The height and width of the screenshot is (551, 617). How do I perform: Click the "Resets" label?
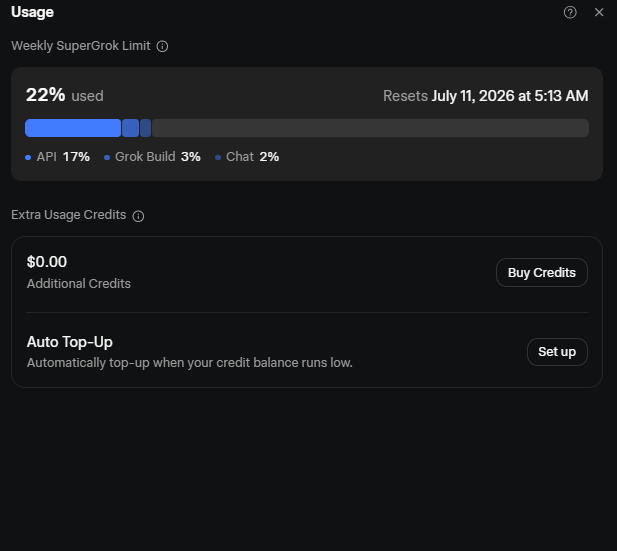pyautogui.click(x=405, y=96)
